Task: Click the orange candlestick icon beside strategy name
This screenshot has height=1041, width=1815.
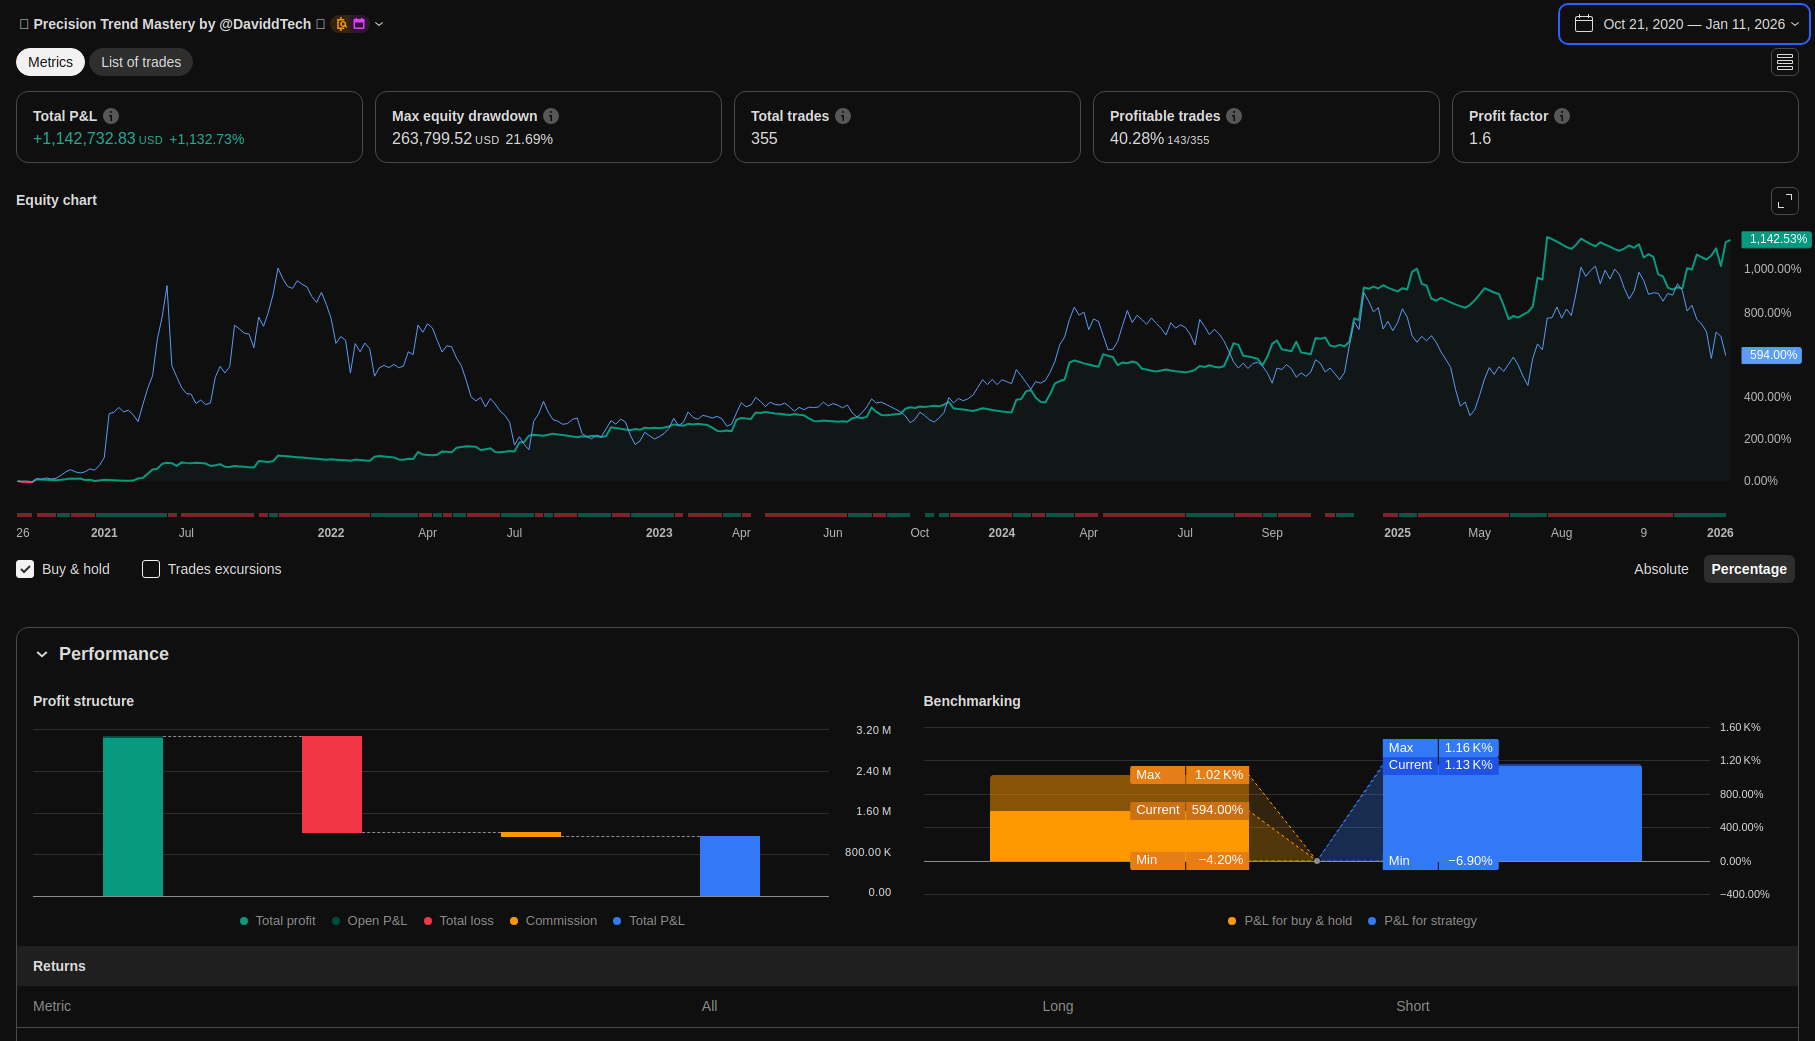Action: 341,24
